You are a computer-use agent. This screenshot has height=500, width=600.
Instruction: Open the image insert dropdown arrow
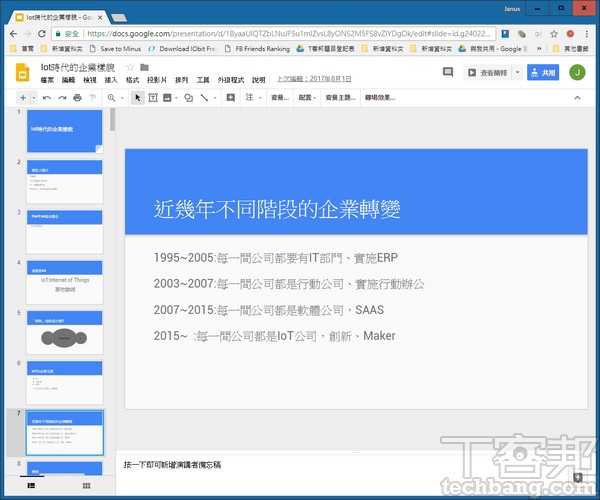176,98
